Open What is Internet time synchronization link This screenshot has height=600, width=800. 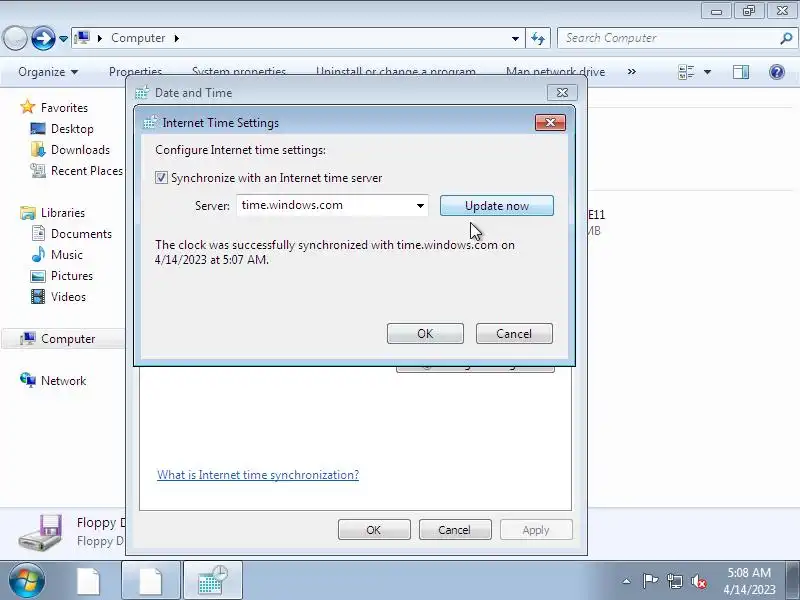click(x=258, y=475)
